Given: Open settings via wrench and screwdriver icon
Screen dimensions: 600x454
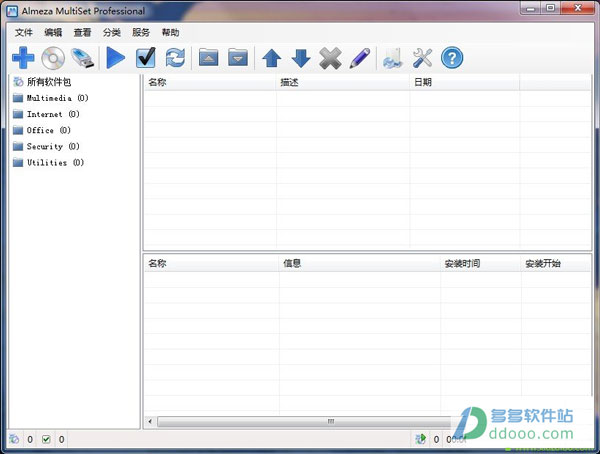Looking at the screenshot, I should point(422,58).
